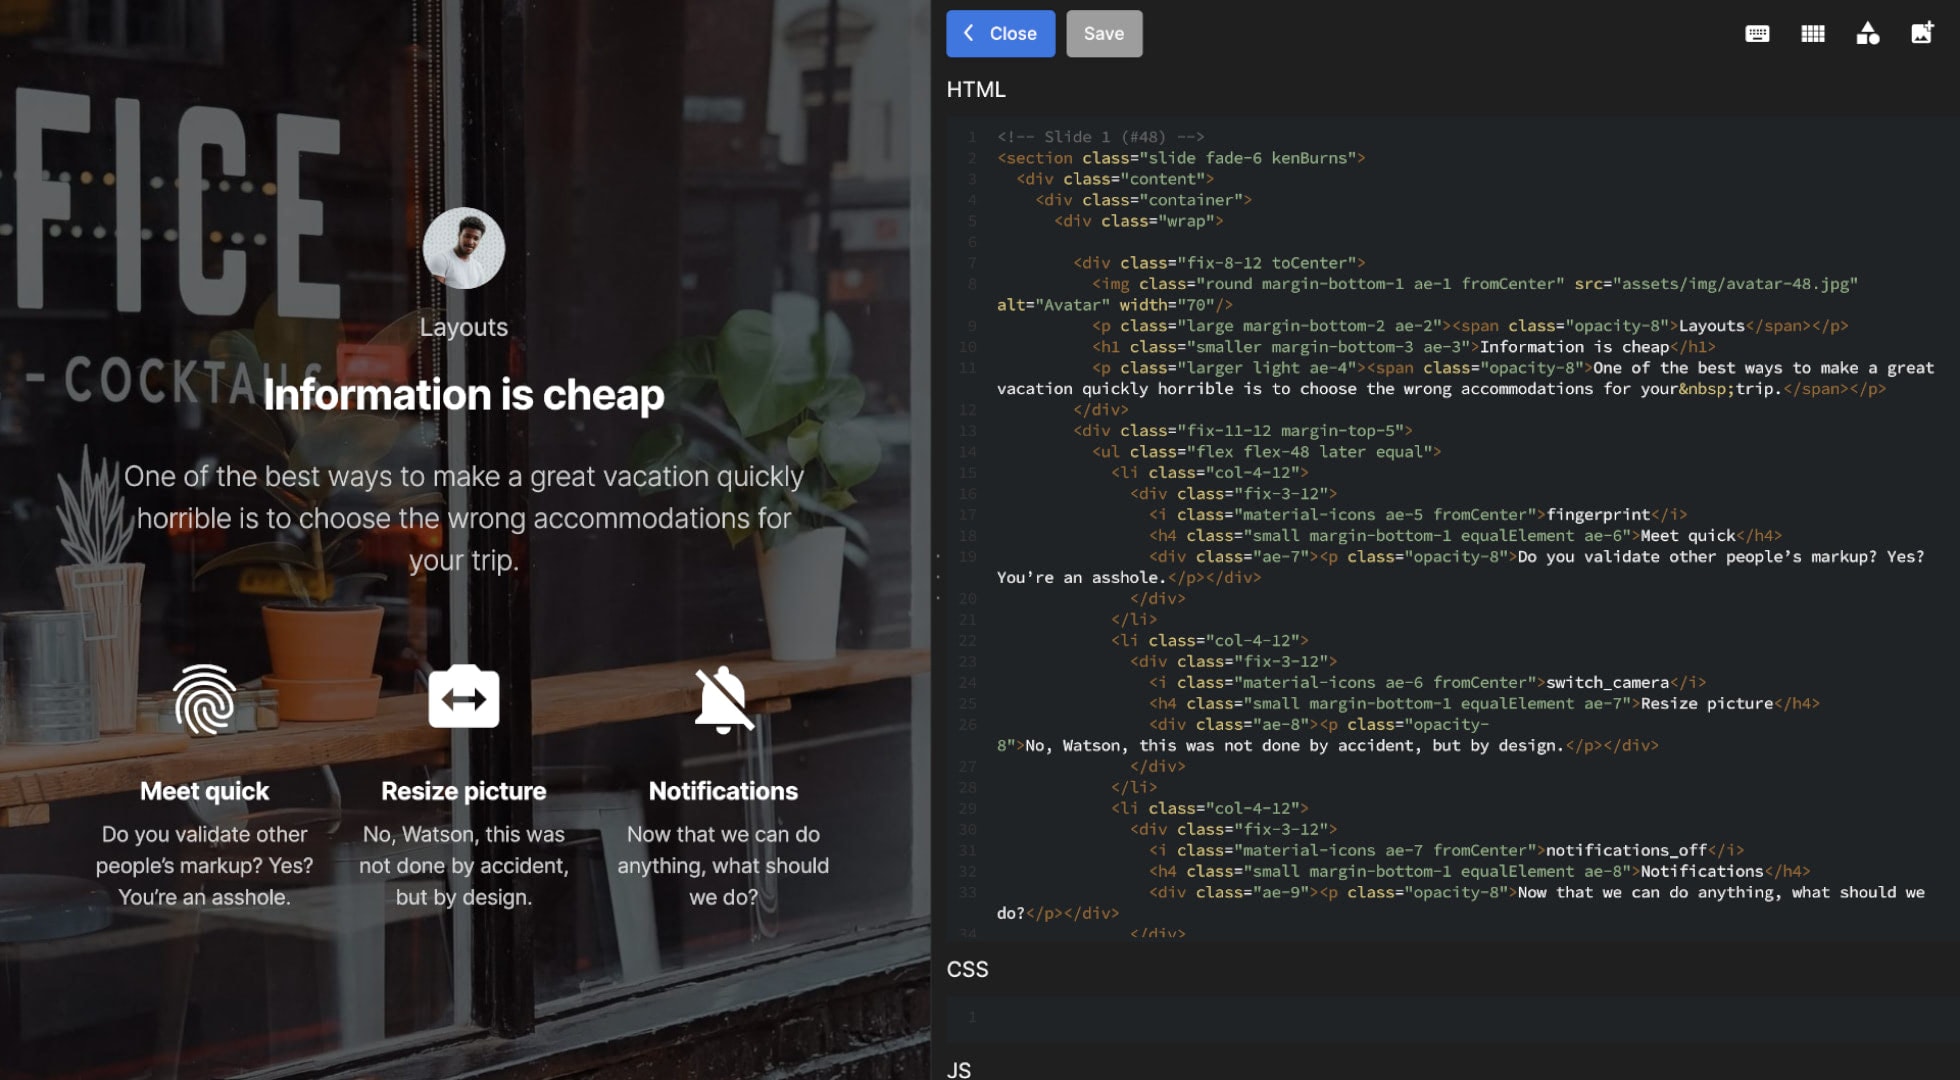Click the Save button

[x=1104, y=33]
